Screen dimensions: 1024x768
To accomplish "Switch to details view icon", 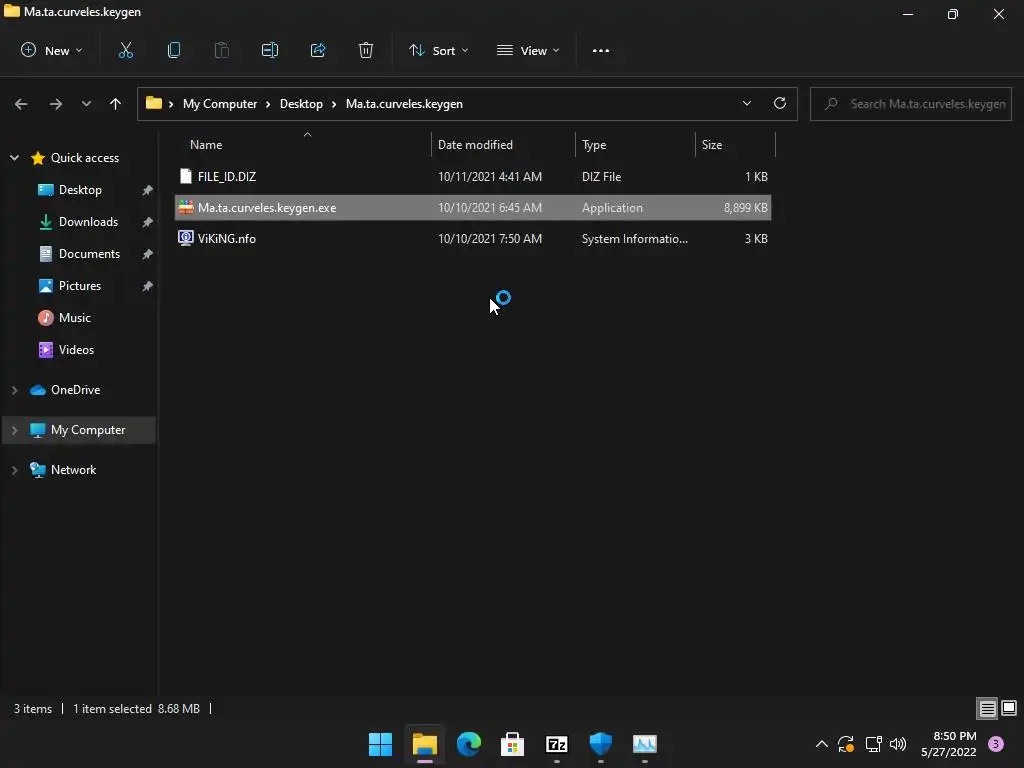I will tap(987, 708).
